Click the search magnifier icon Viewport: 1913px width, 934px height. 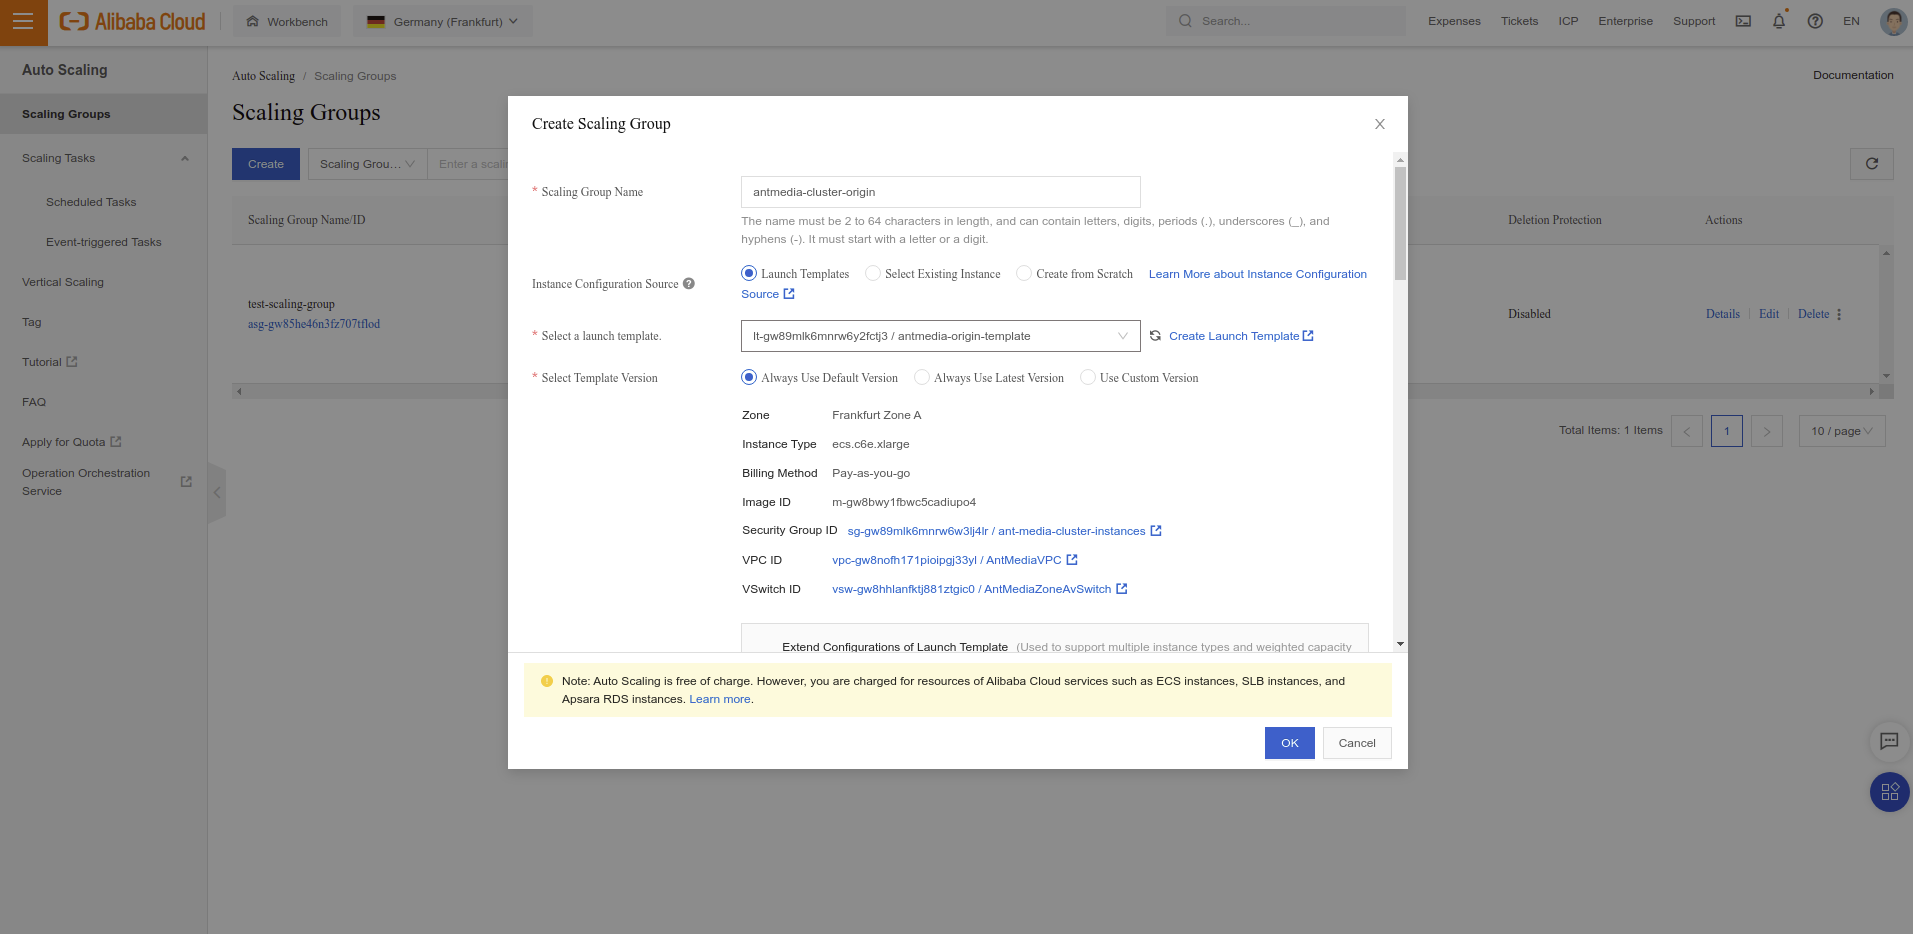1185,21
